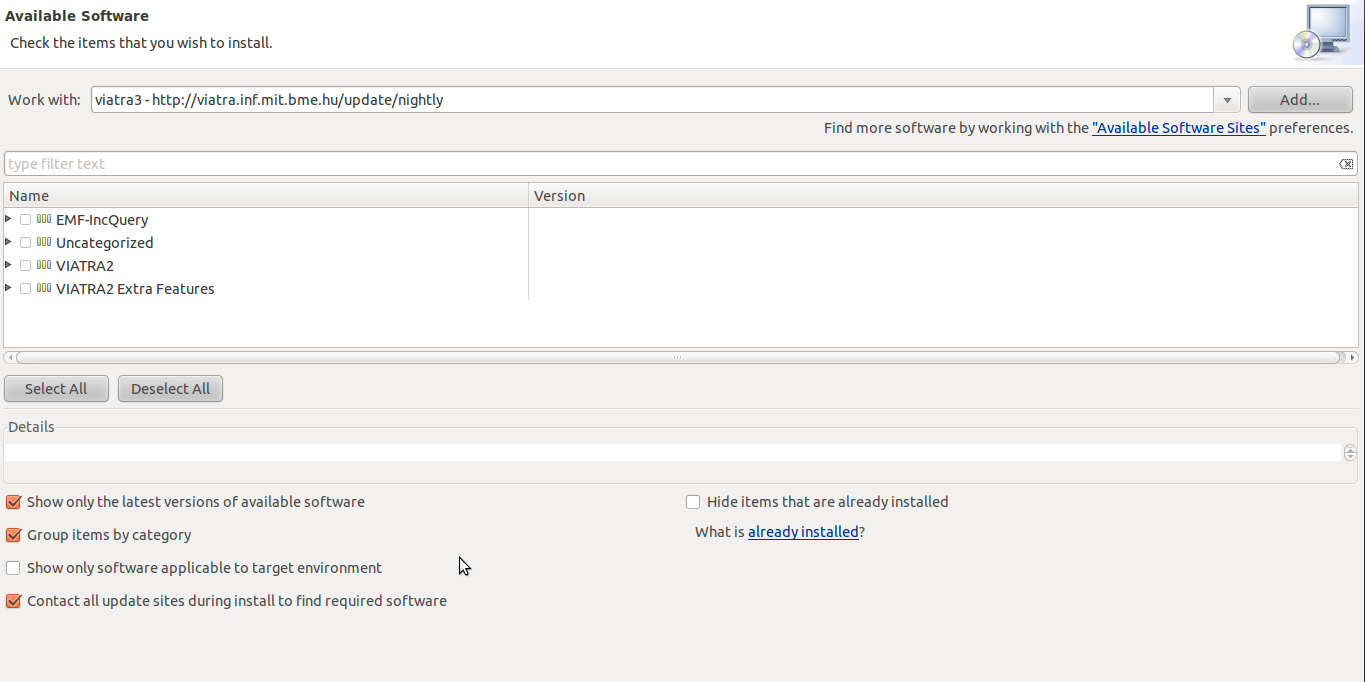This screenshot has height=682, width=1365.
Task: Click the Uncategorized category icon
Action: click(43, 242)
